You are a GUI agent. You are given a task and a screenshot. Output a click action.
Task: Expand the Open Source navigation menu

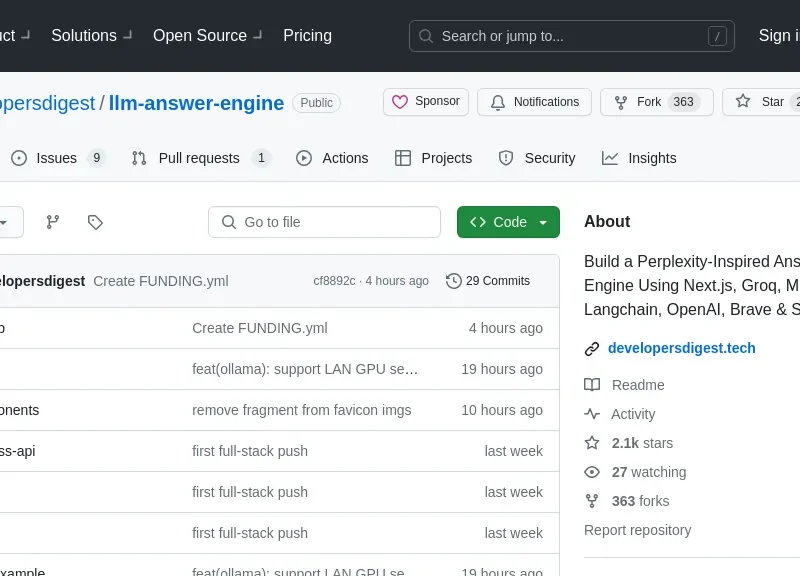[x=207, y=36]
